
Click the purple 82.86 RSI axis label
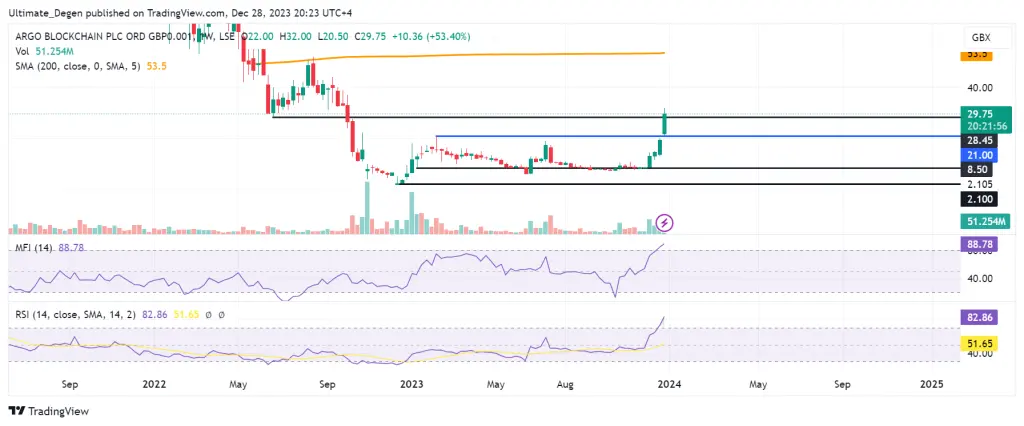coord(978,318)
